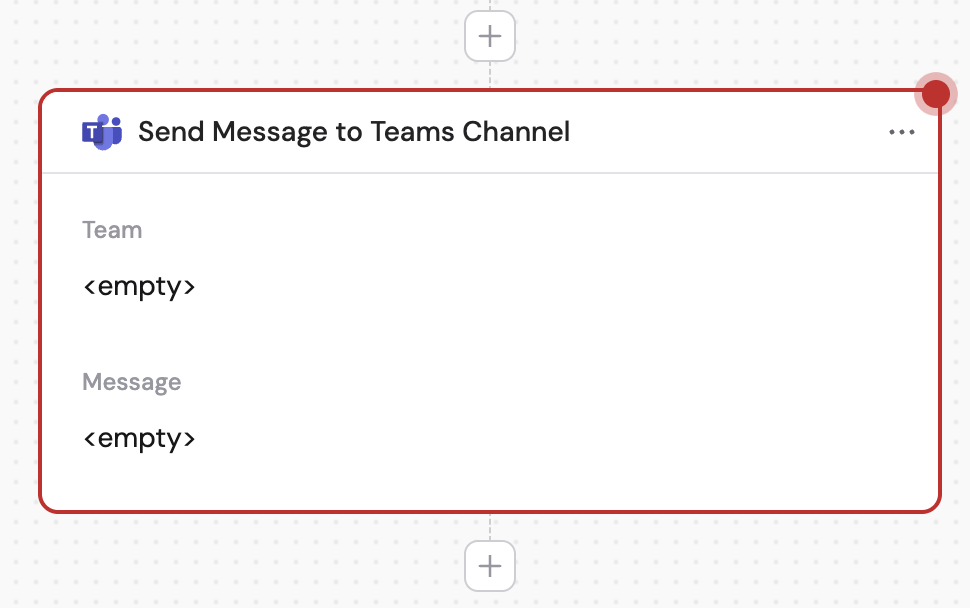Click the Team field's empty value
Image resolution: width=970 pixels, height=608 pixels.
pos(139,285)
